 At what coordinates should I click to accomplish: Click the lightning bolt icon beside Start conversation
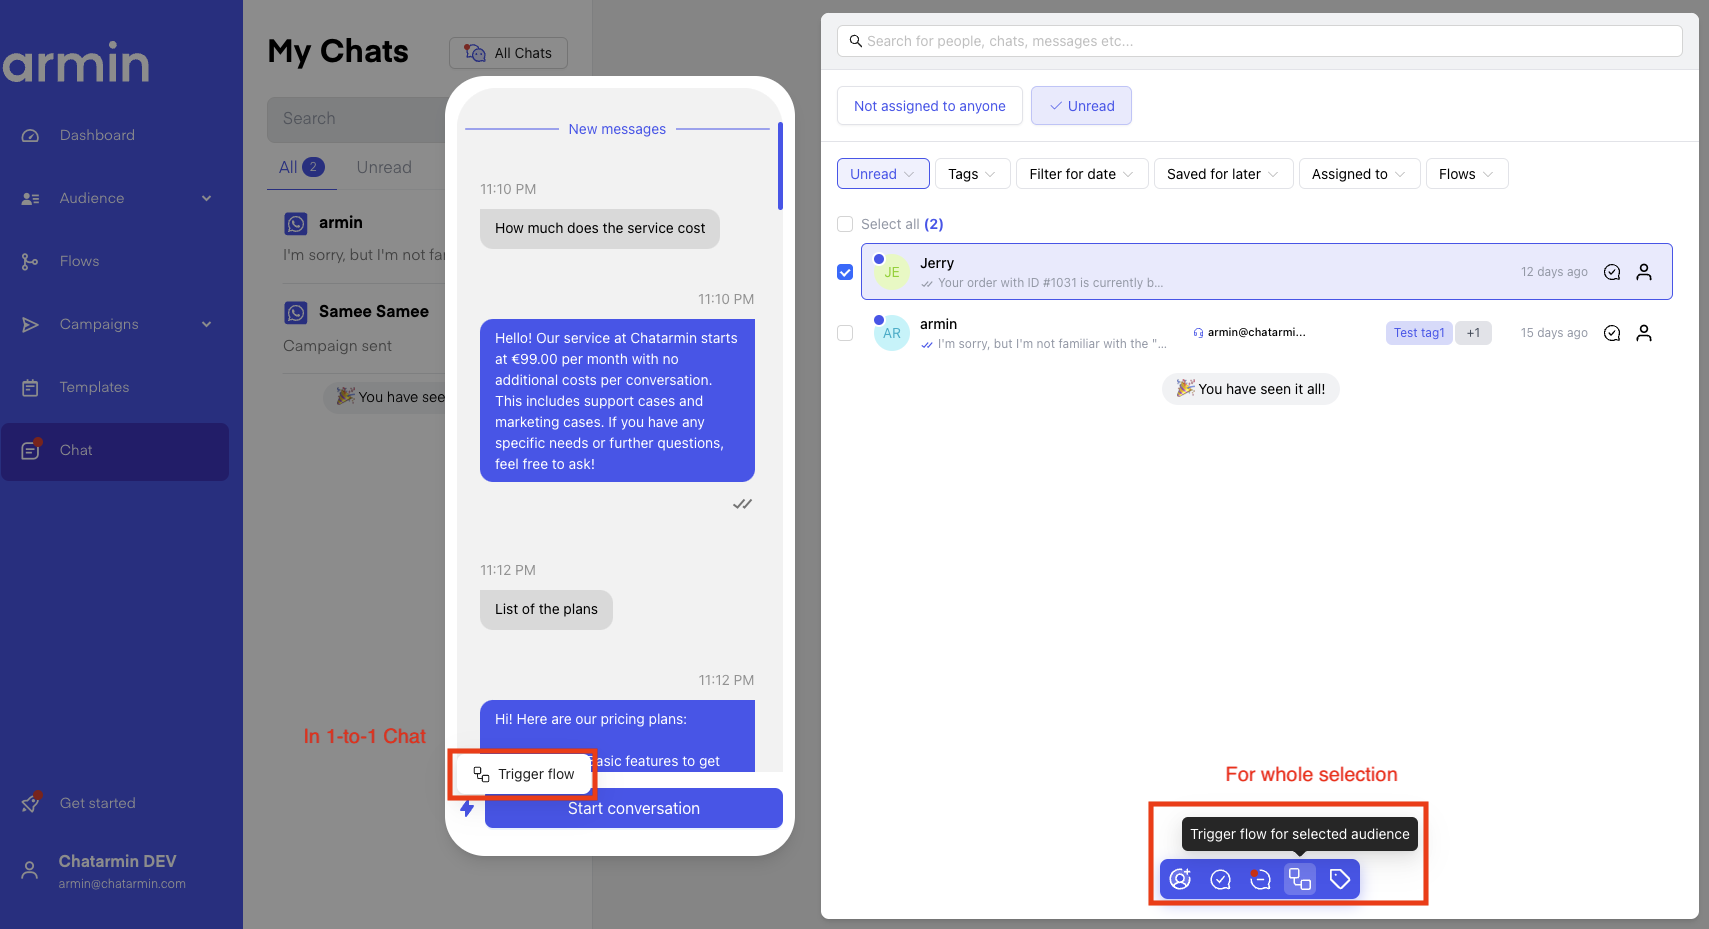(x=467, y=808)
